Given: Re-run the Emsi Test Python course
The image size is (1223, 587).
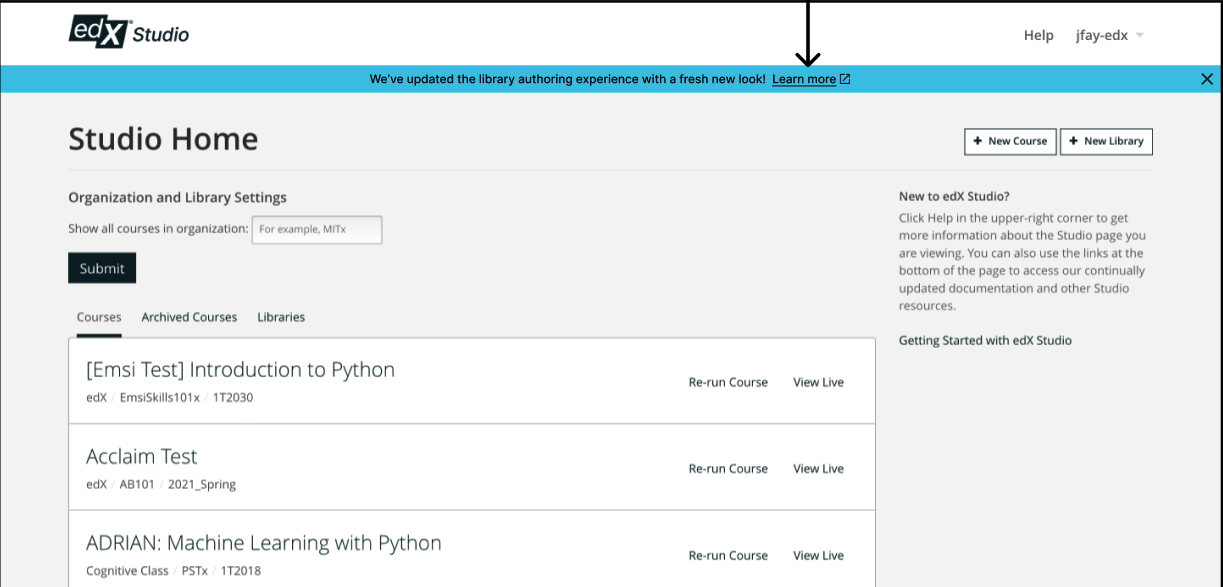Looking at the screenshot, I should click(728, 382).
